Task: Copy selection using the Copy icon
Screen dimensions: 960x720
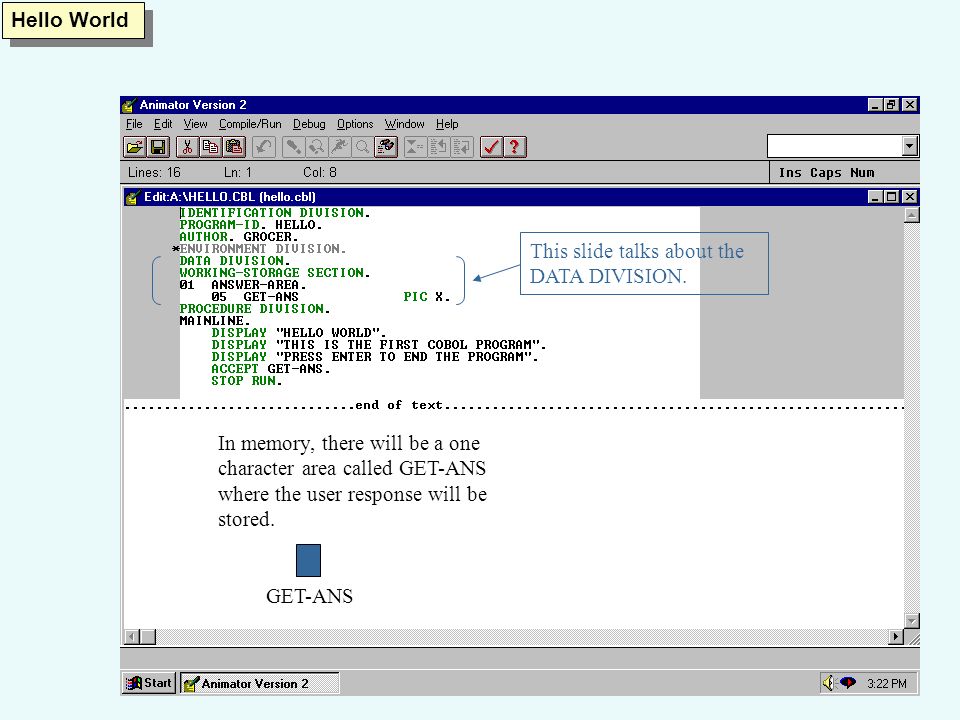Action: 211,147
